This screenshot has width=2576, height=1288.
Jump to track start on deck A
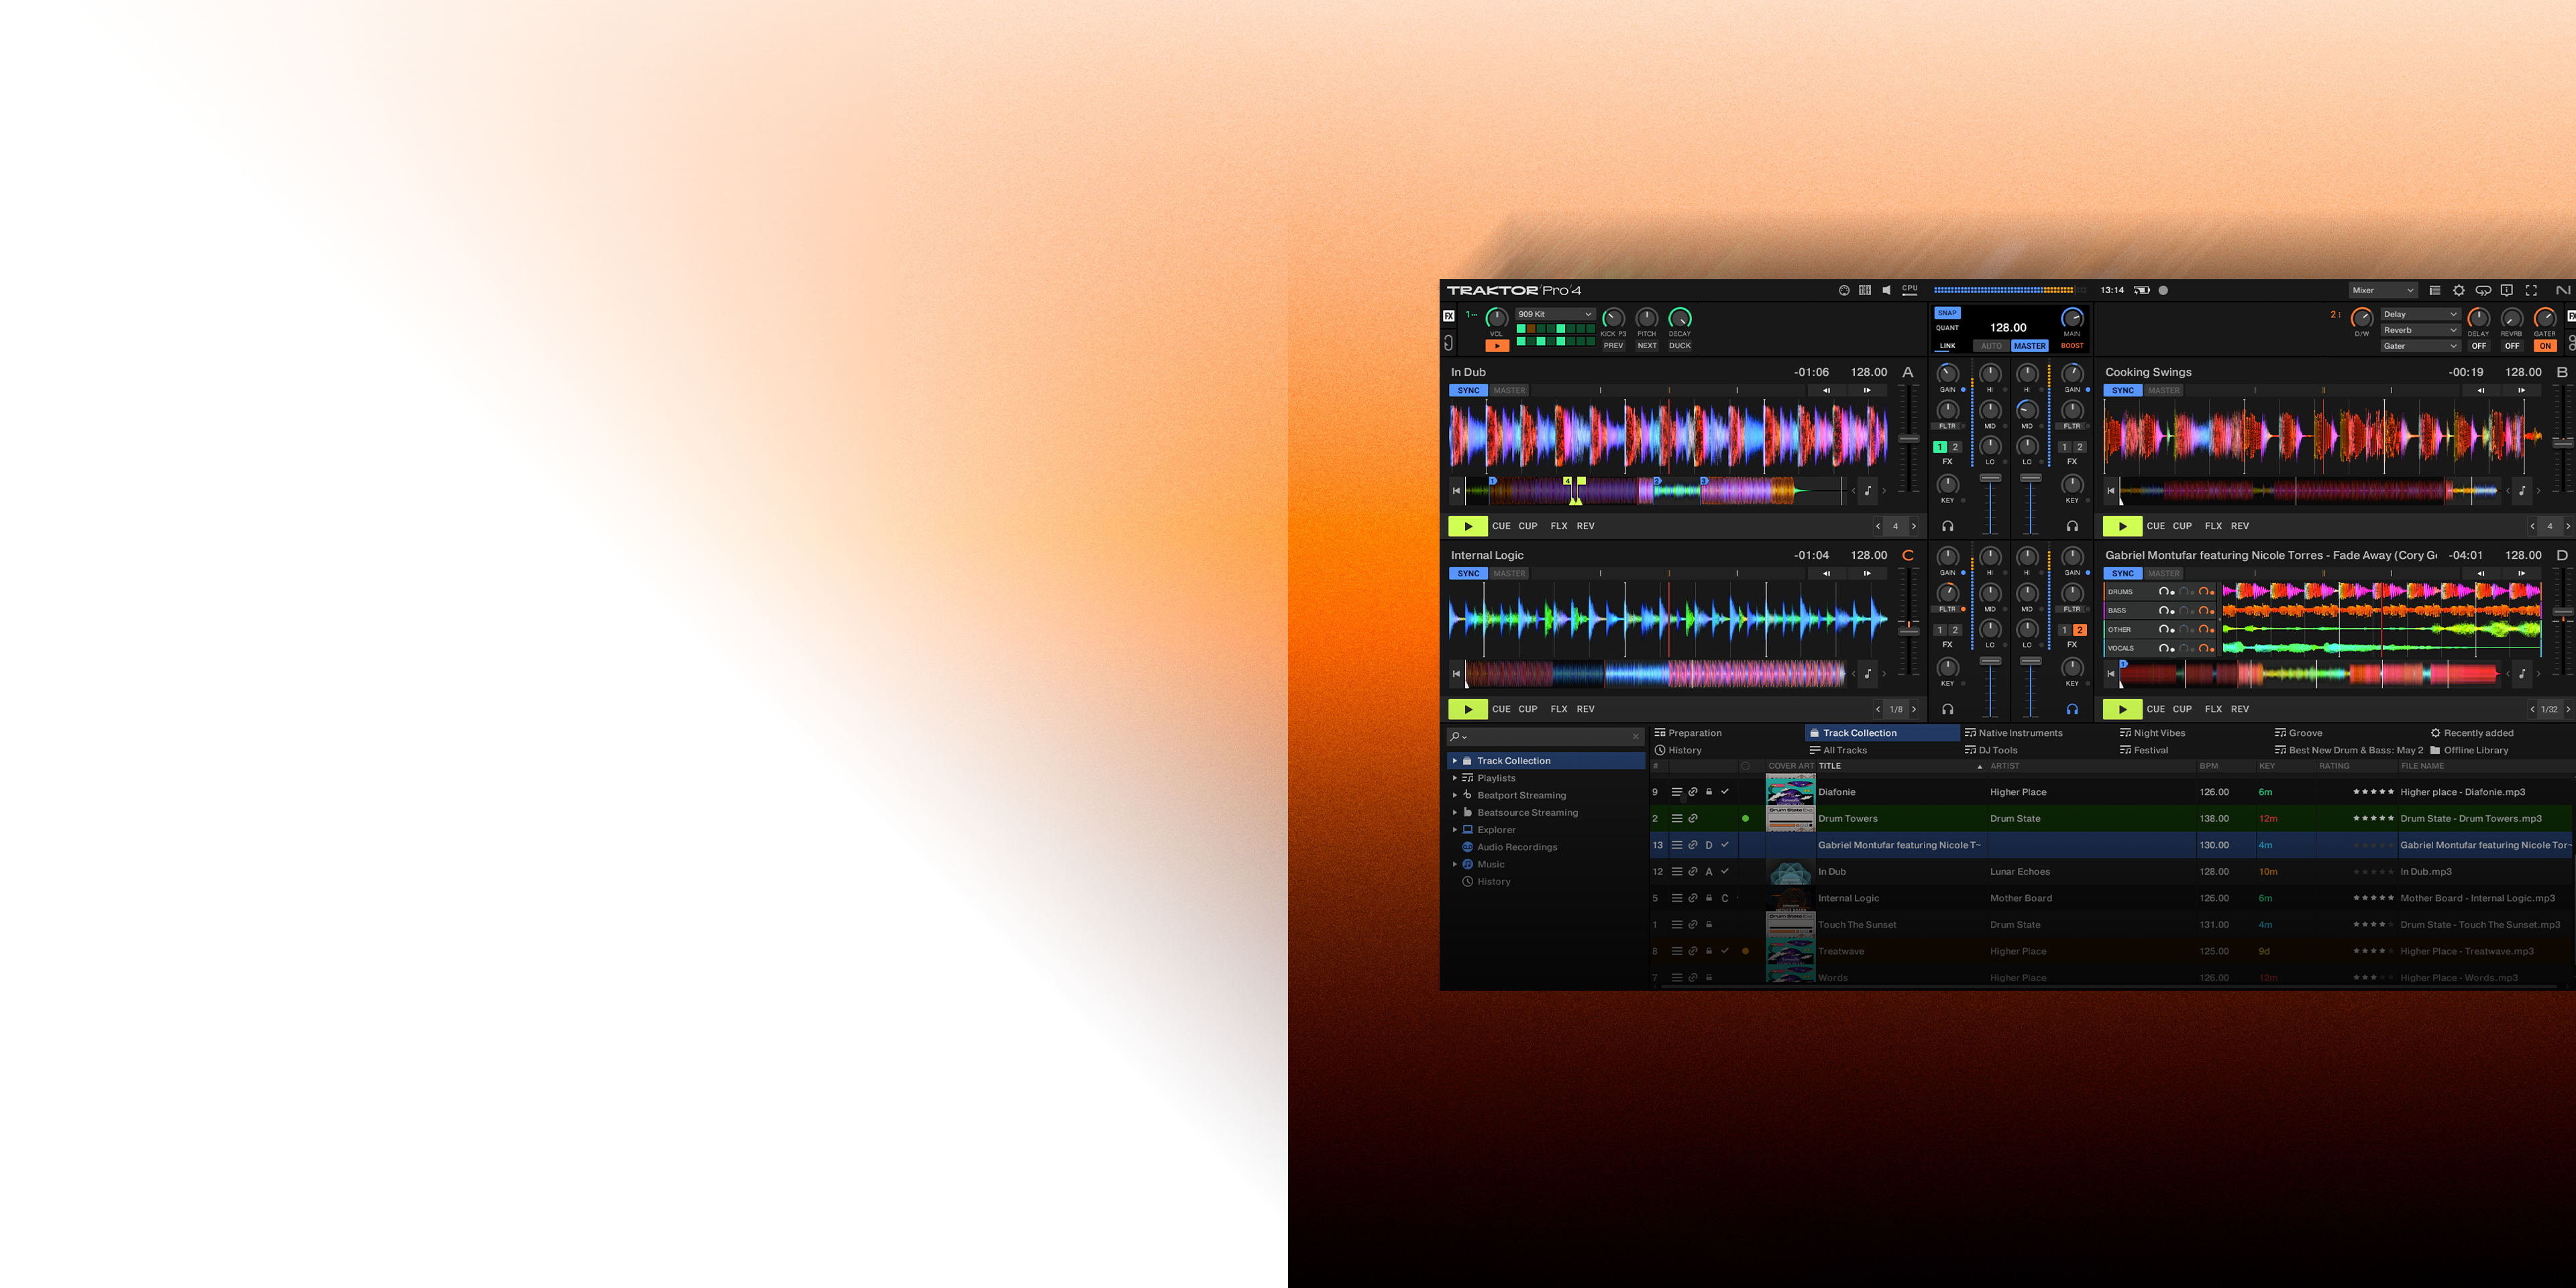pyautogui.click(x=1456, y=491)
